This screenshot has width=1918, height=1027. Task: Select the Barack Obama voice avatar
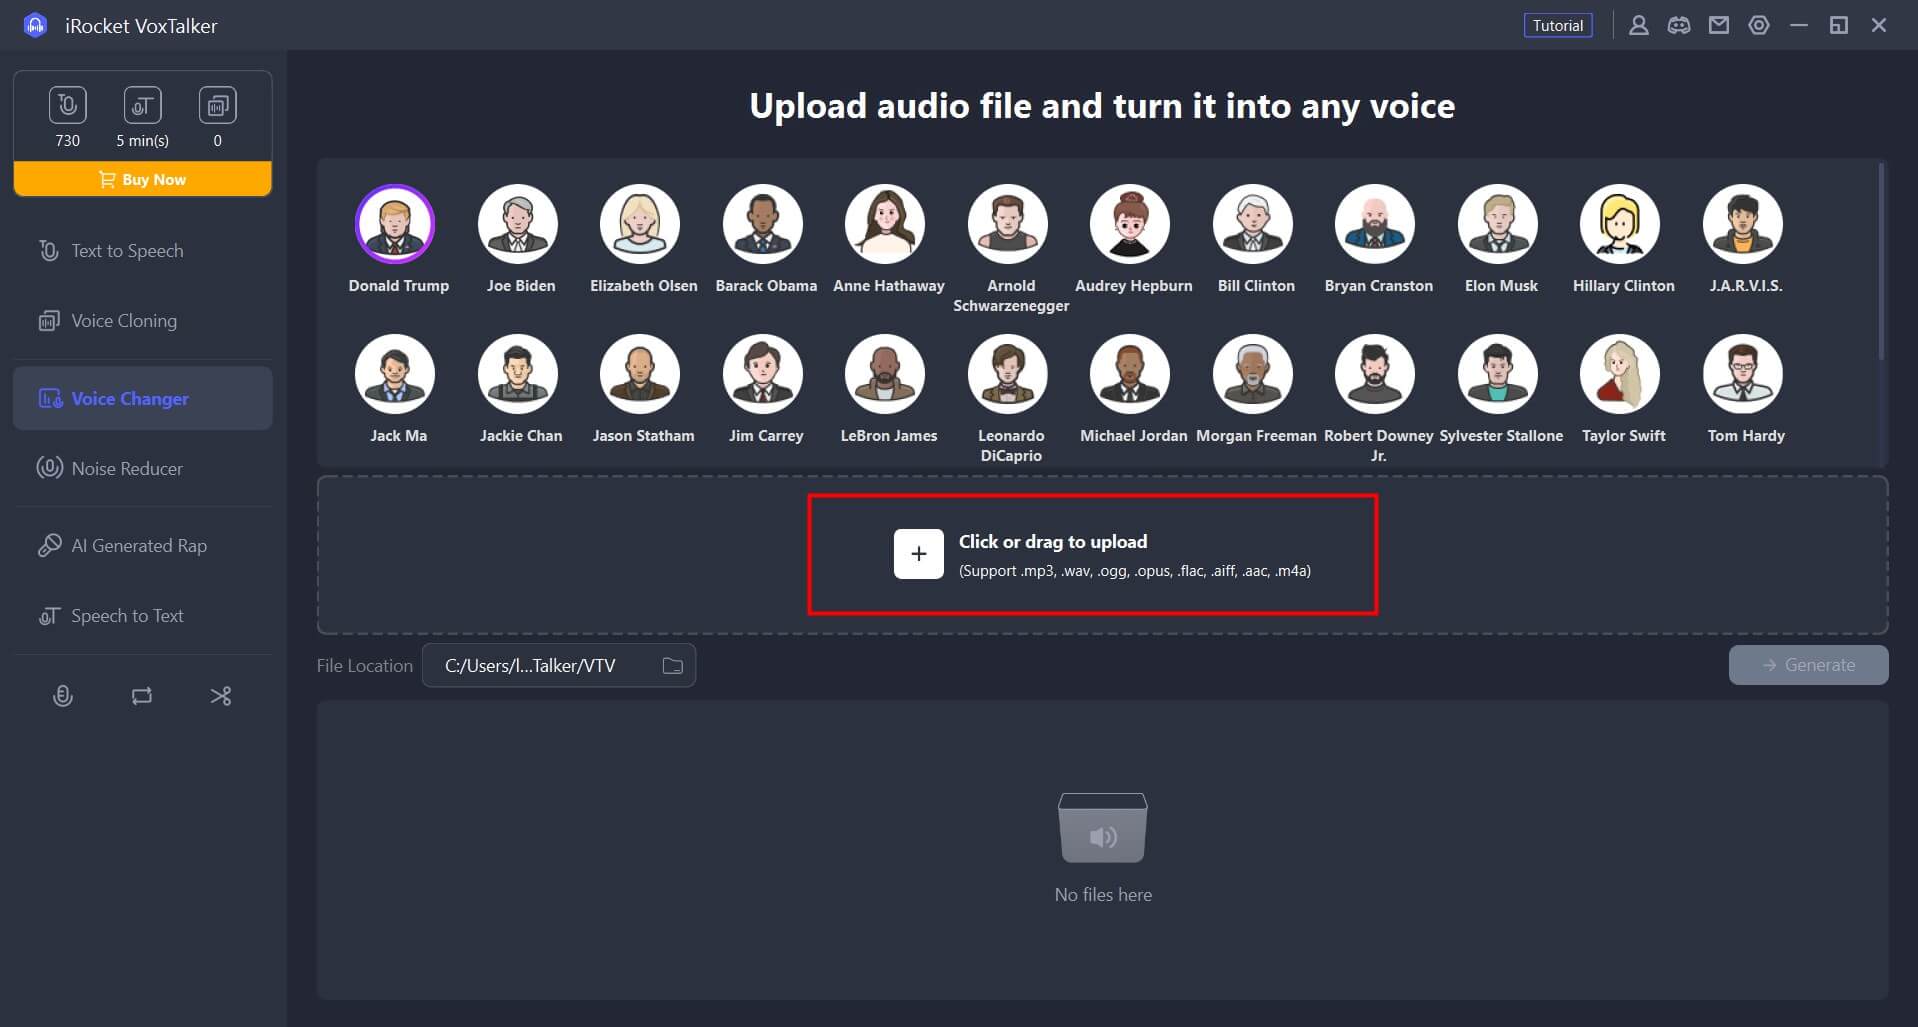click(x=763, y=224)
